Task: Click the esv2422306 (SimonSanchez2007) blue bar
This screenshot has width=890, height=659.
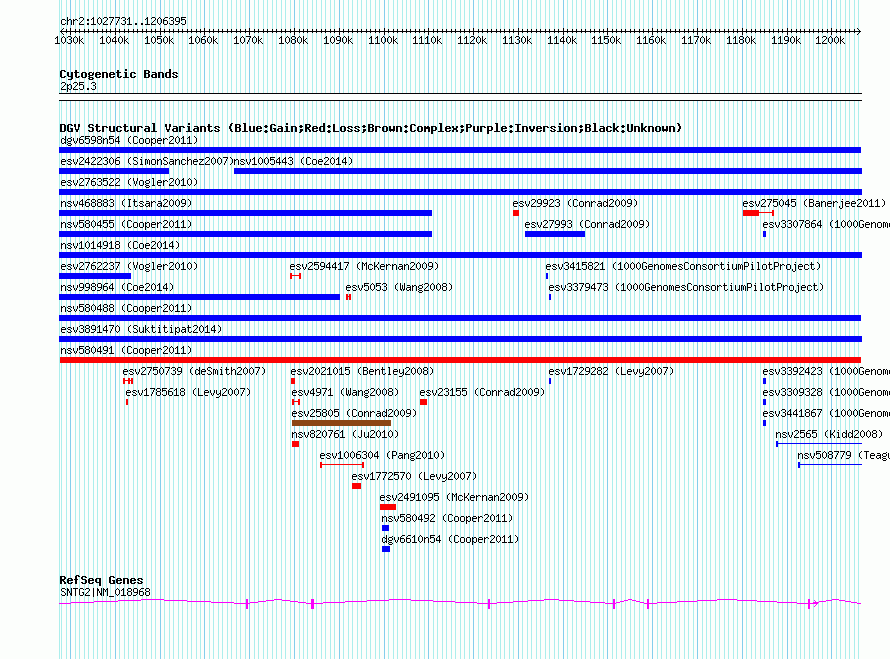Action: pos(114,171)
